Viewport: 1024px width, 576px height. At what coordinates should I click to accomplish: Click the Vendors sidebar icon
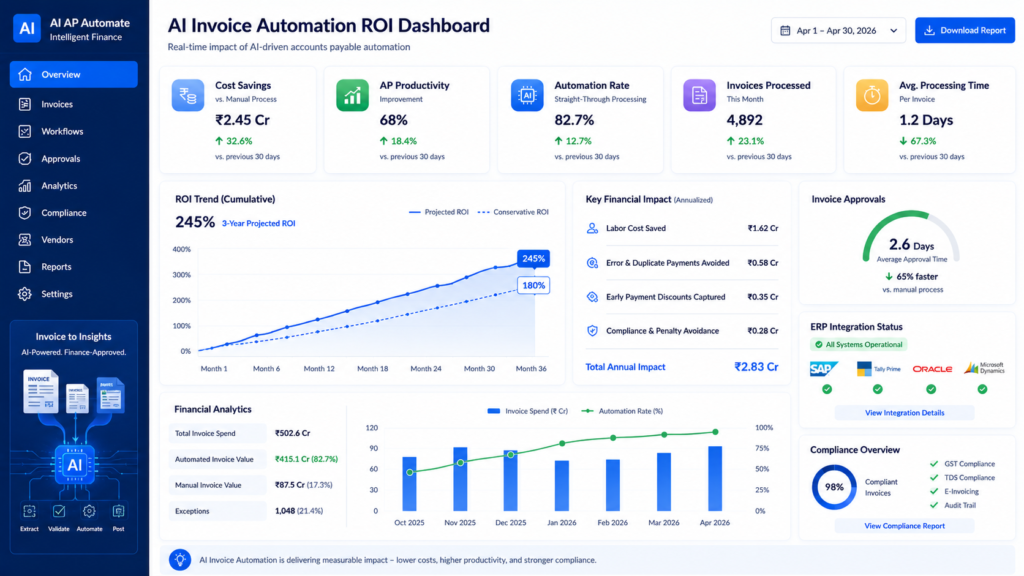25,240
